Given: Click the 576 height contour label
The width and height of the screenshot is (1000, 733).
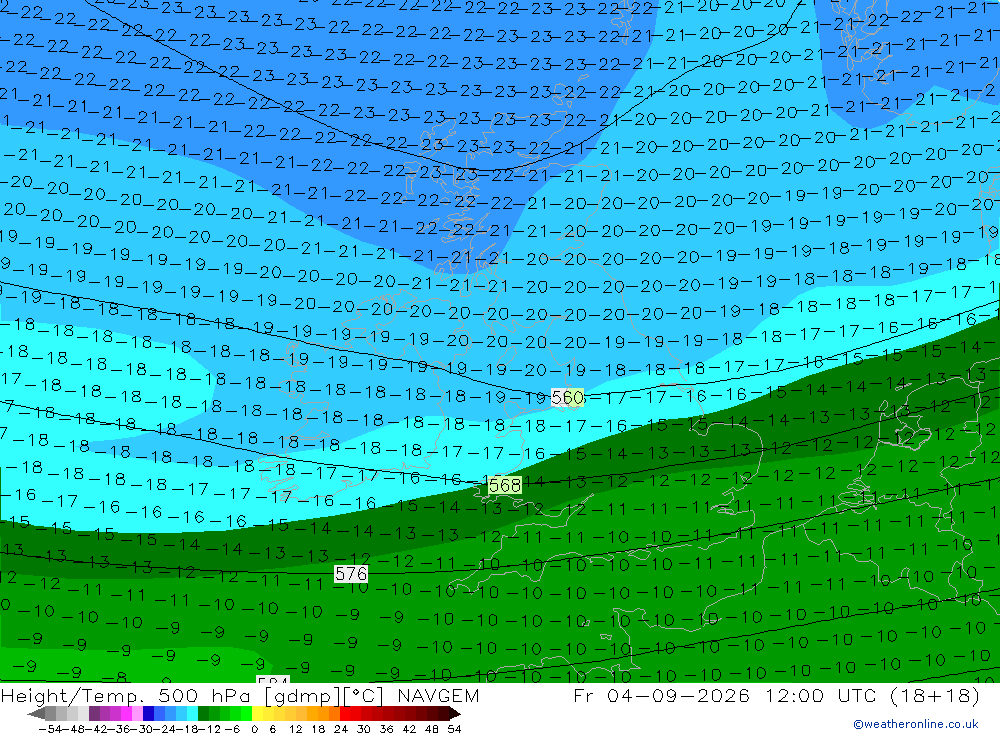Looking at the screenshot, I should click(351, 574).
